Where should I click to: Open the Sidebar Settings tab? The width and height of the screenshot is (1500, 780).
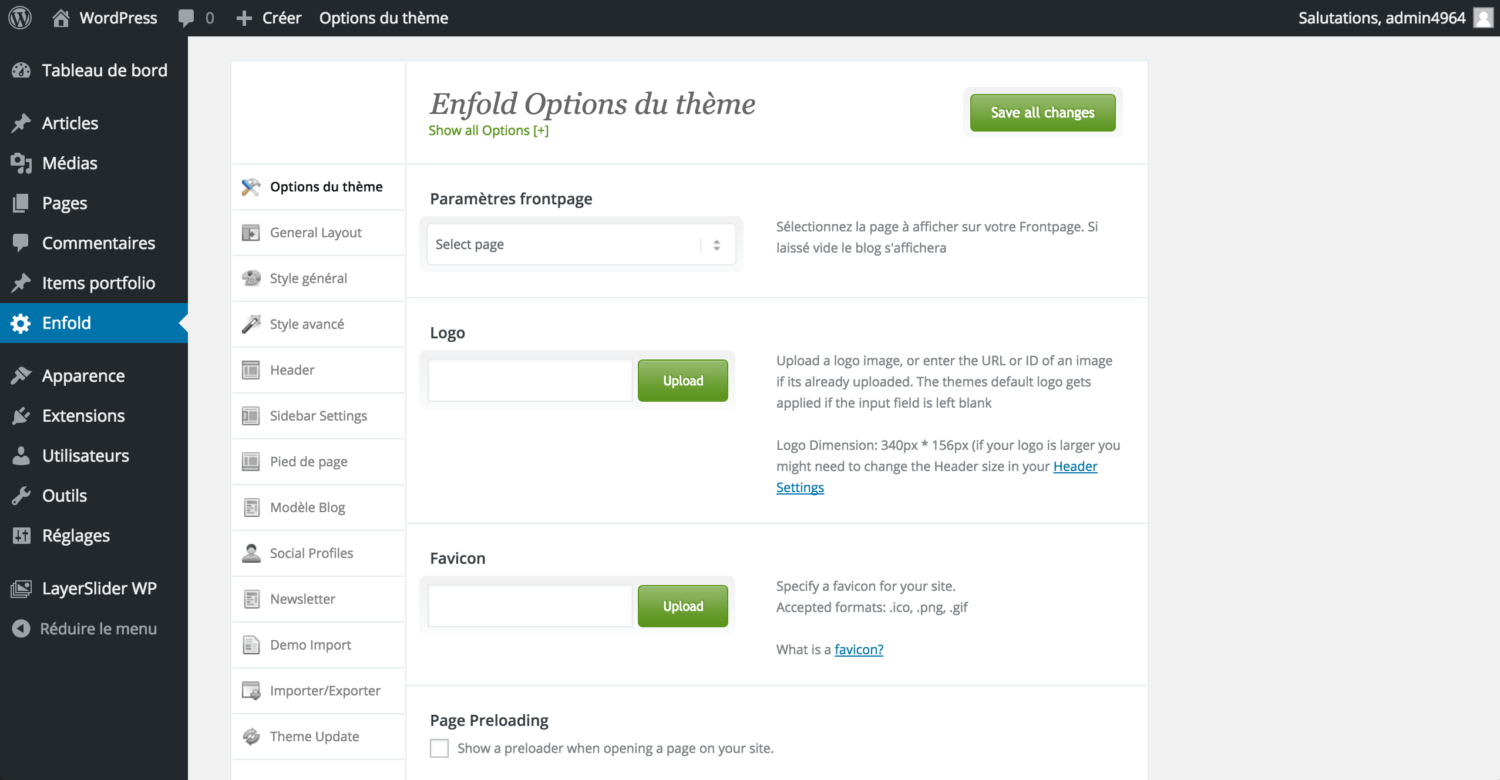tap(318, 416)
